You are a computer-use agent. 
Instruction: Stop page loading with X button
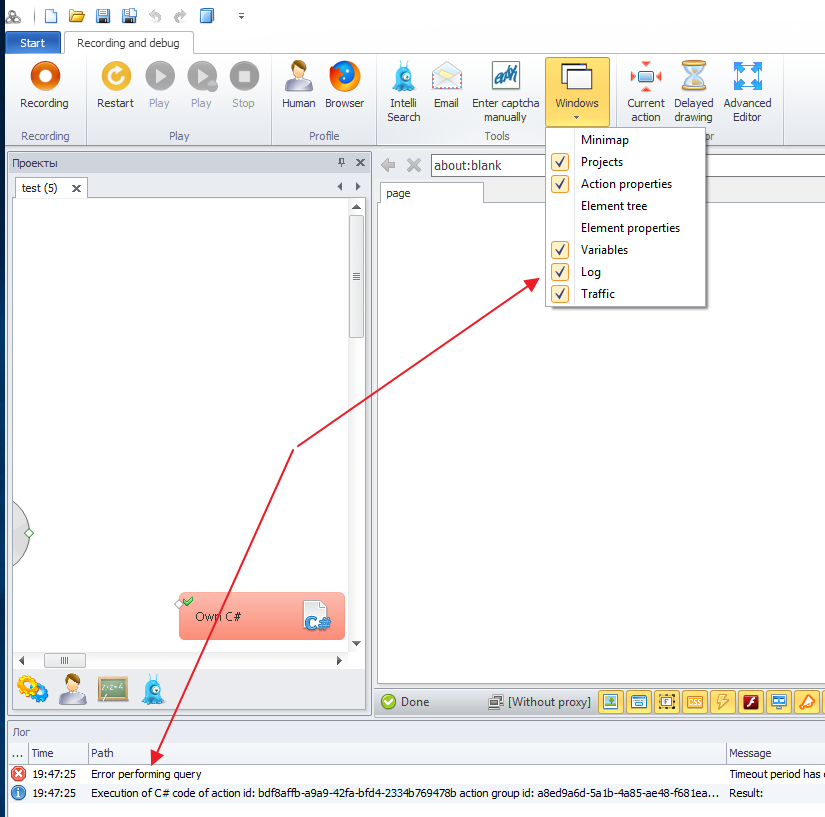414,165
